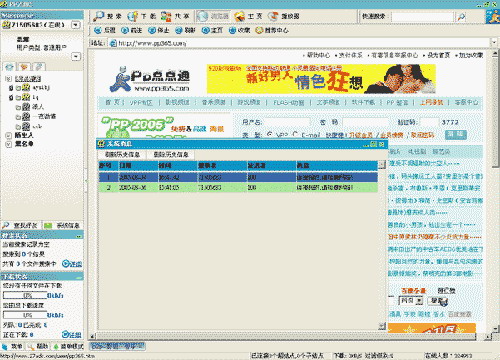Open favorites with the 收藏 icon
Viewport: 500px width, 360px height.
pos(239,30)
